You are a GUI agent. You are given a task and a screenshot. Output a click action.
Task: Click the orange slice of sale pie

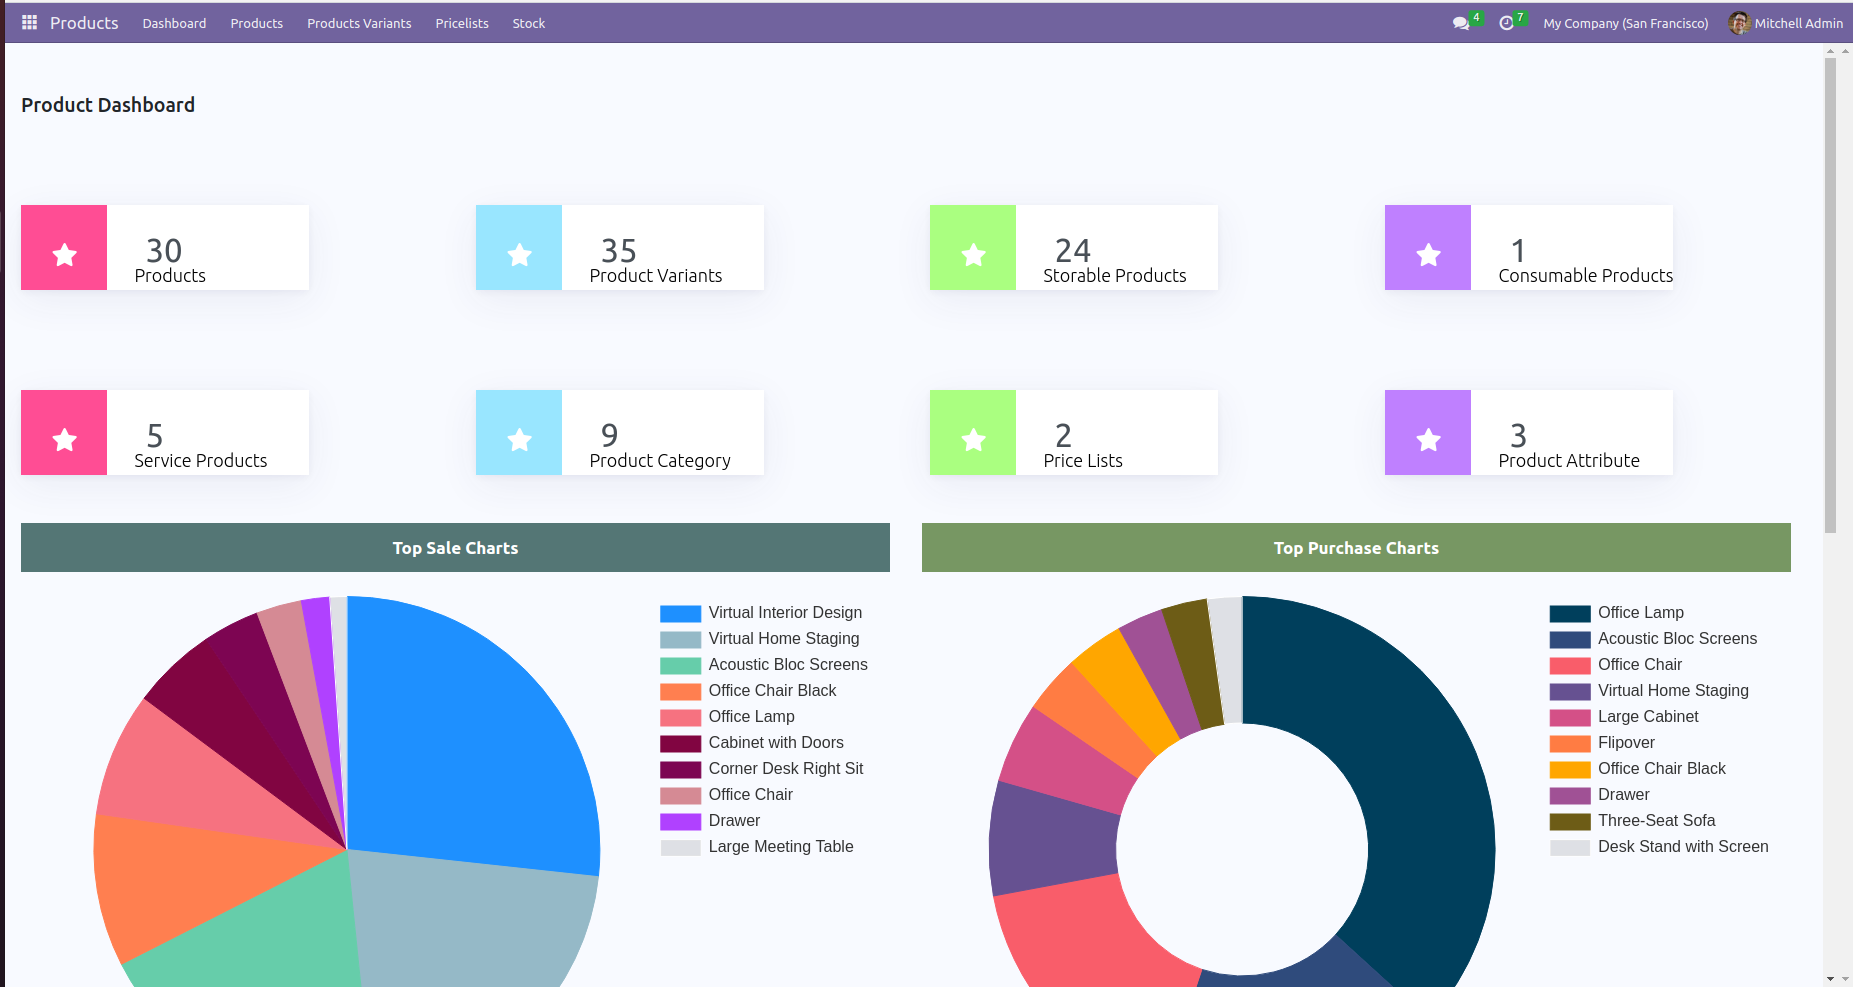190,875
